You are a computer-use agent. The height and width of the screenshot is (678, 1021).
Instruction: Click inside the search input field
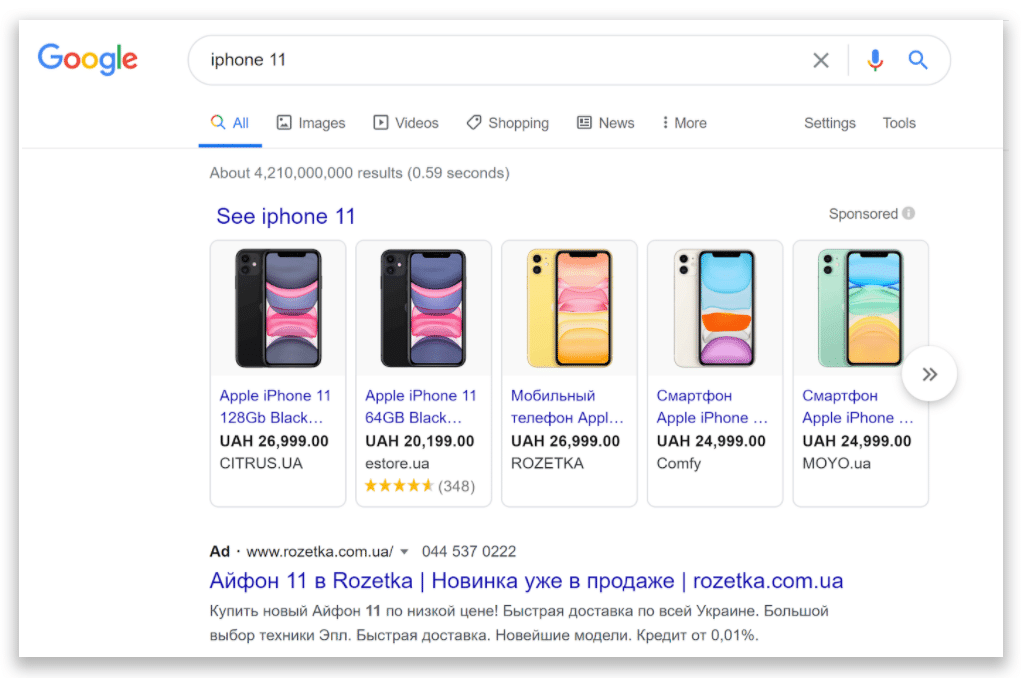500,60
